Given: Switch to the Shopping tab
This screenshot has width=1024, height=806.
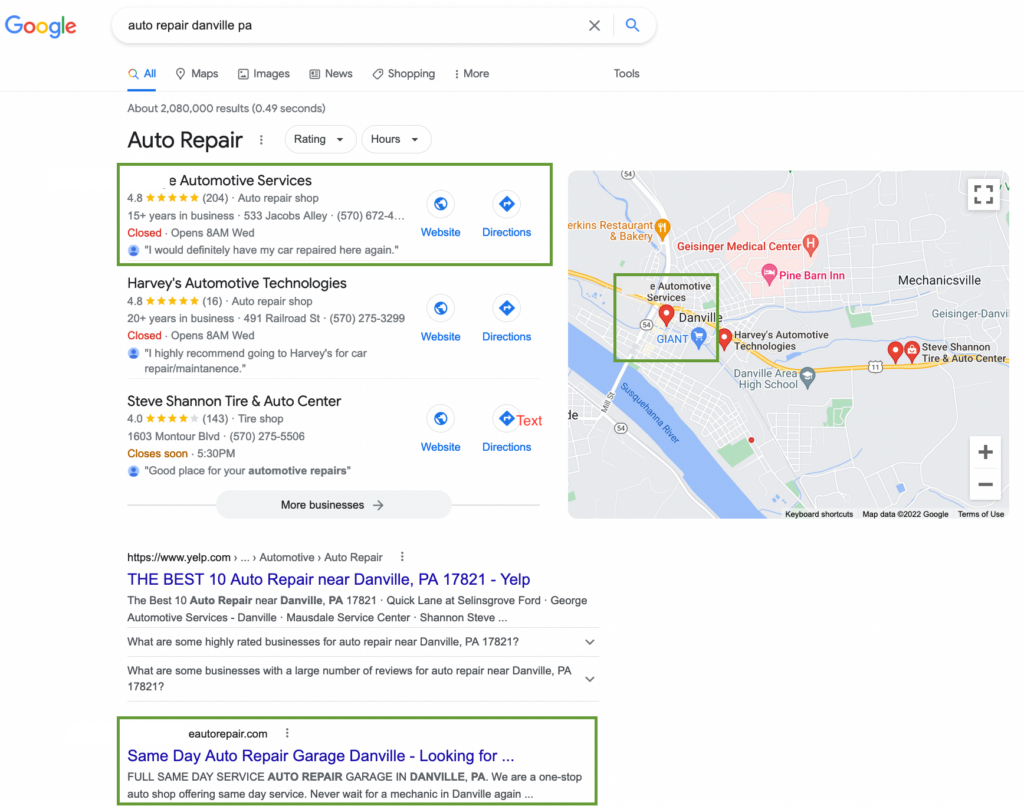Looking at the screenshot, I should click(404, 74).
